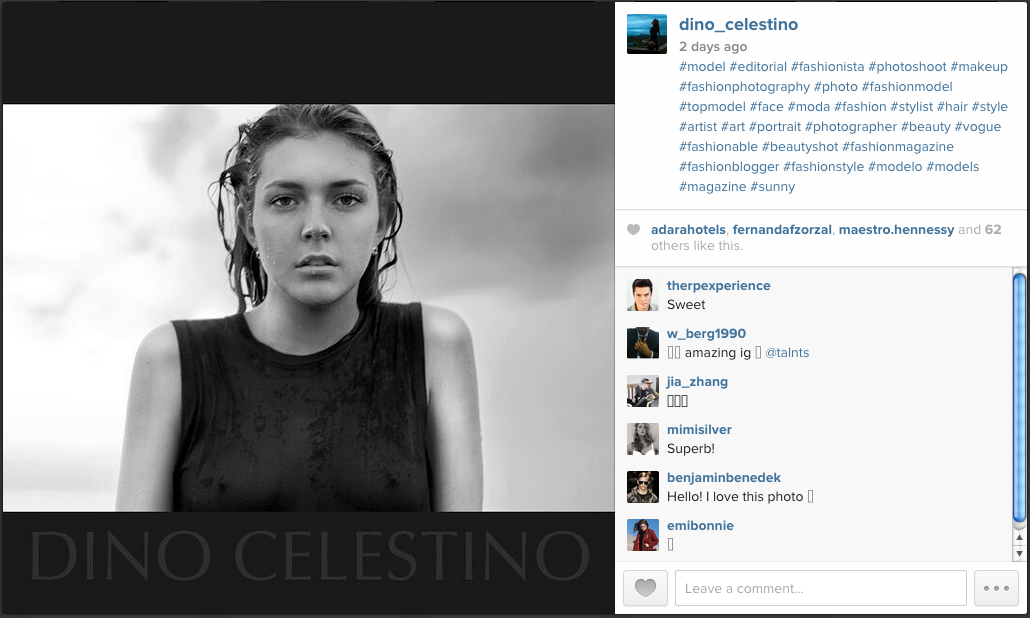
Task: Click the Leave a comment input field
Action: click(x=820, y=588)
